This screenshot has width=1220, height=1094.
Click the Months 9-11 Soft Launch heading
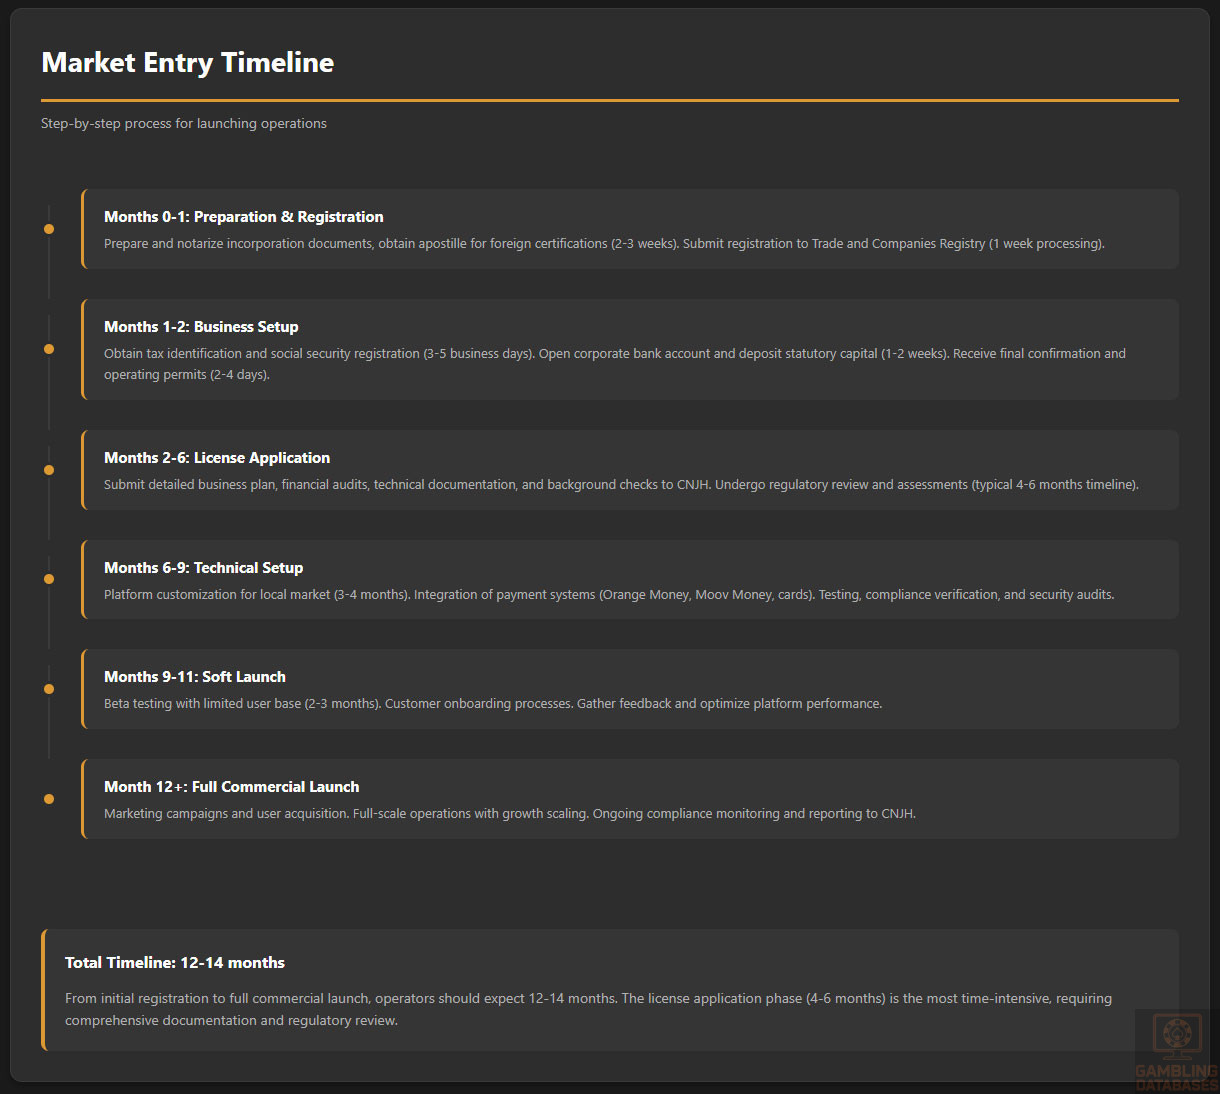click(195, 677)
